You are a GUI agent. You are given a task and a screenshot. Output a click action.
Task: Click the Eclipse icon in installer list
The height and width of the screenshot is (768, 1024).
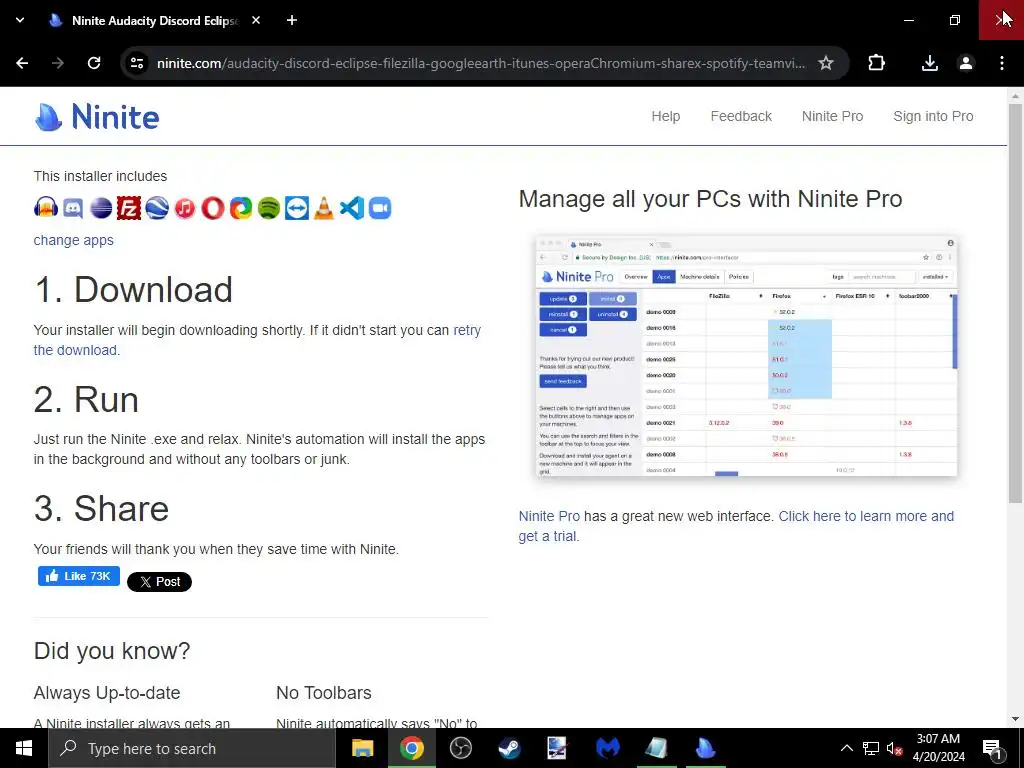click(101, 208)
